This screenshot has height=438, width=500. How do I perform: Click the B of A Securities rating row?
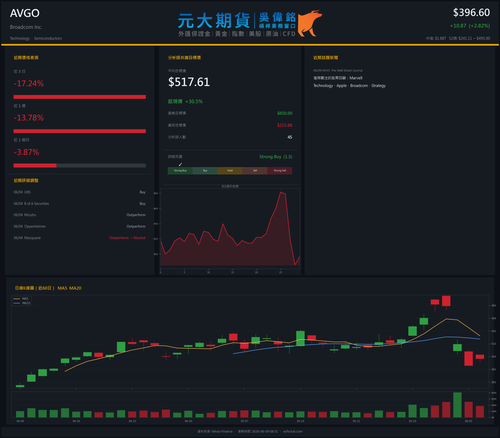80,203
